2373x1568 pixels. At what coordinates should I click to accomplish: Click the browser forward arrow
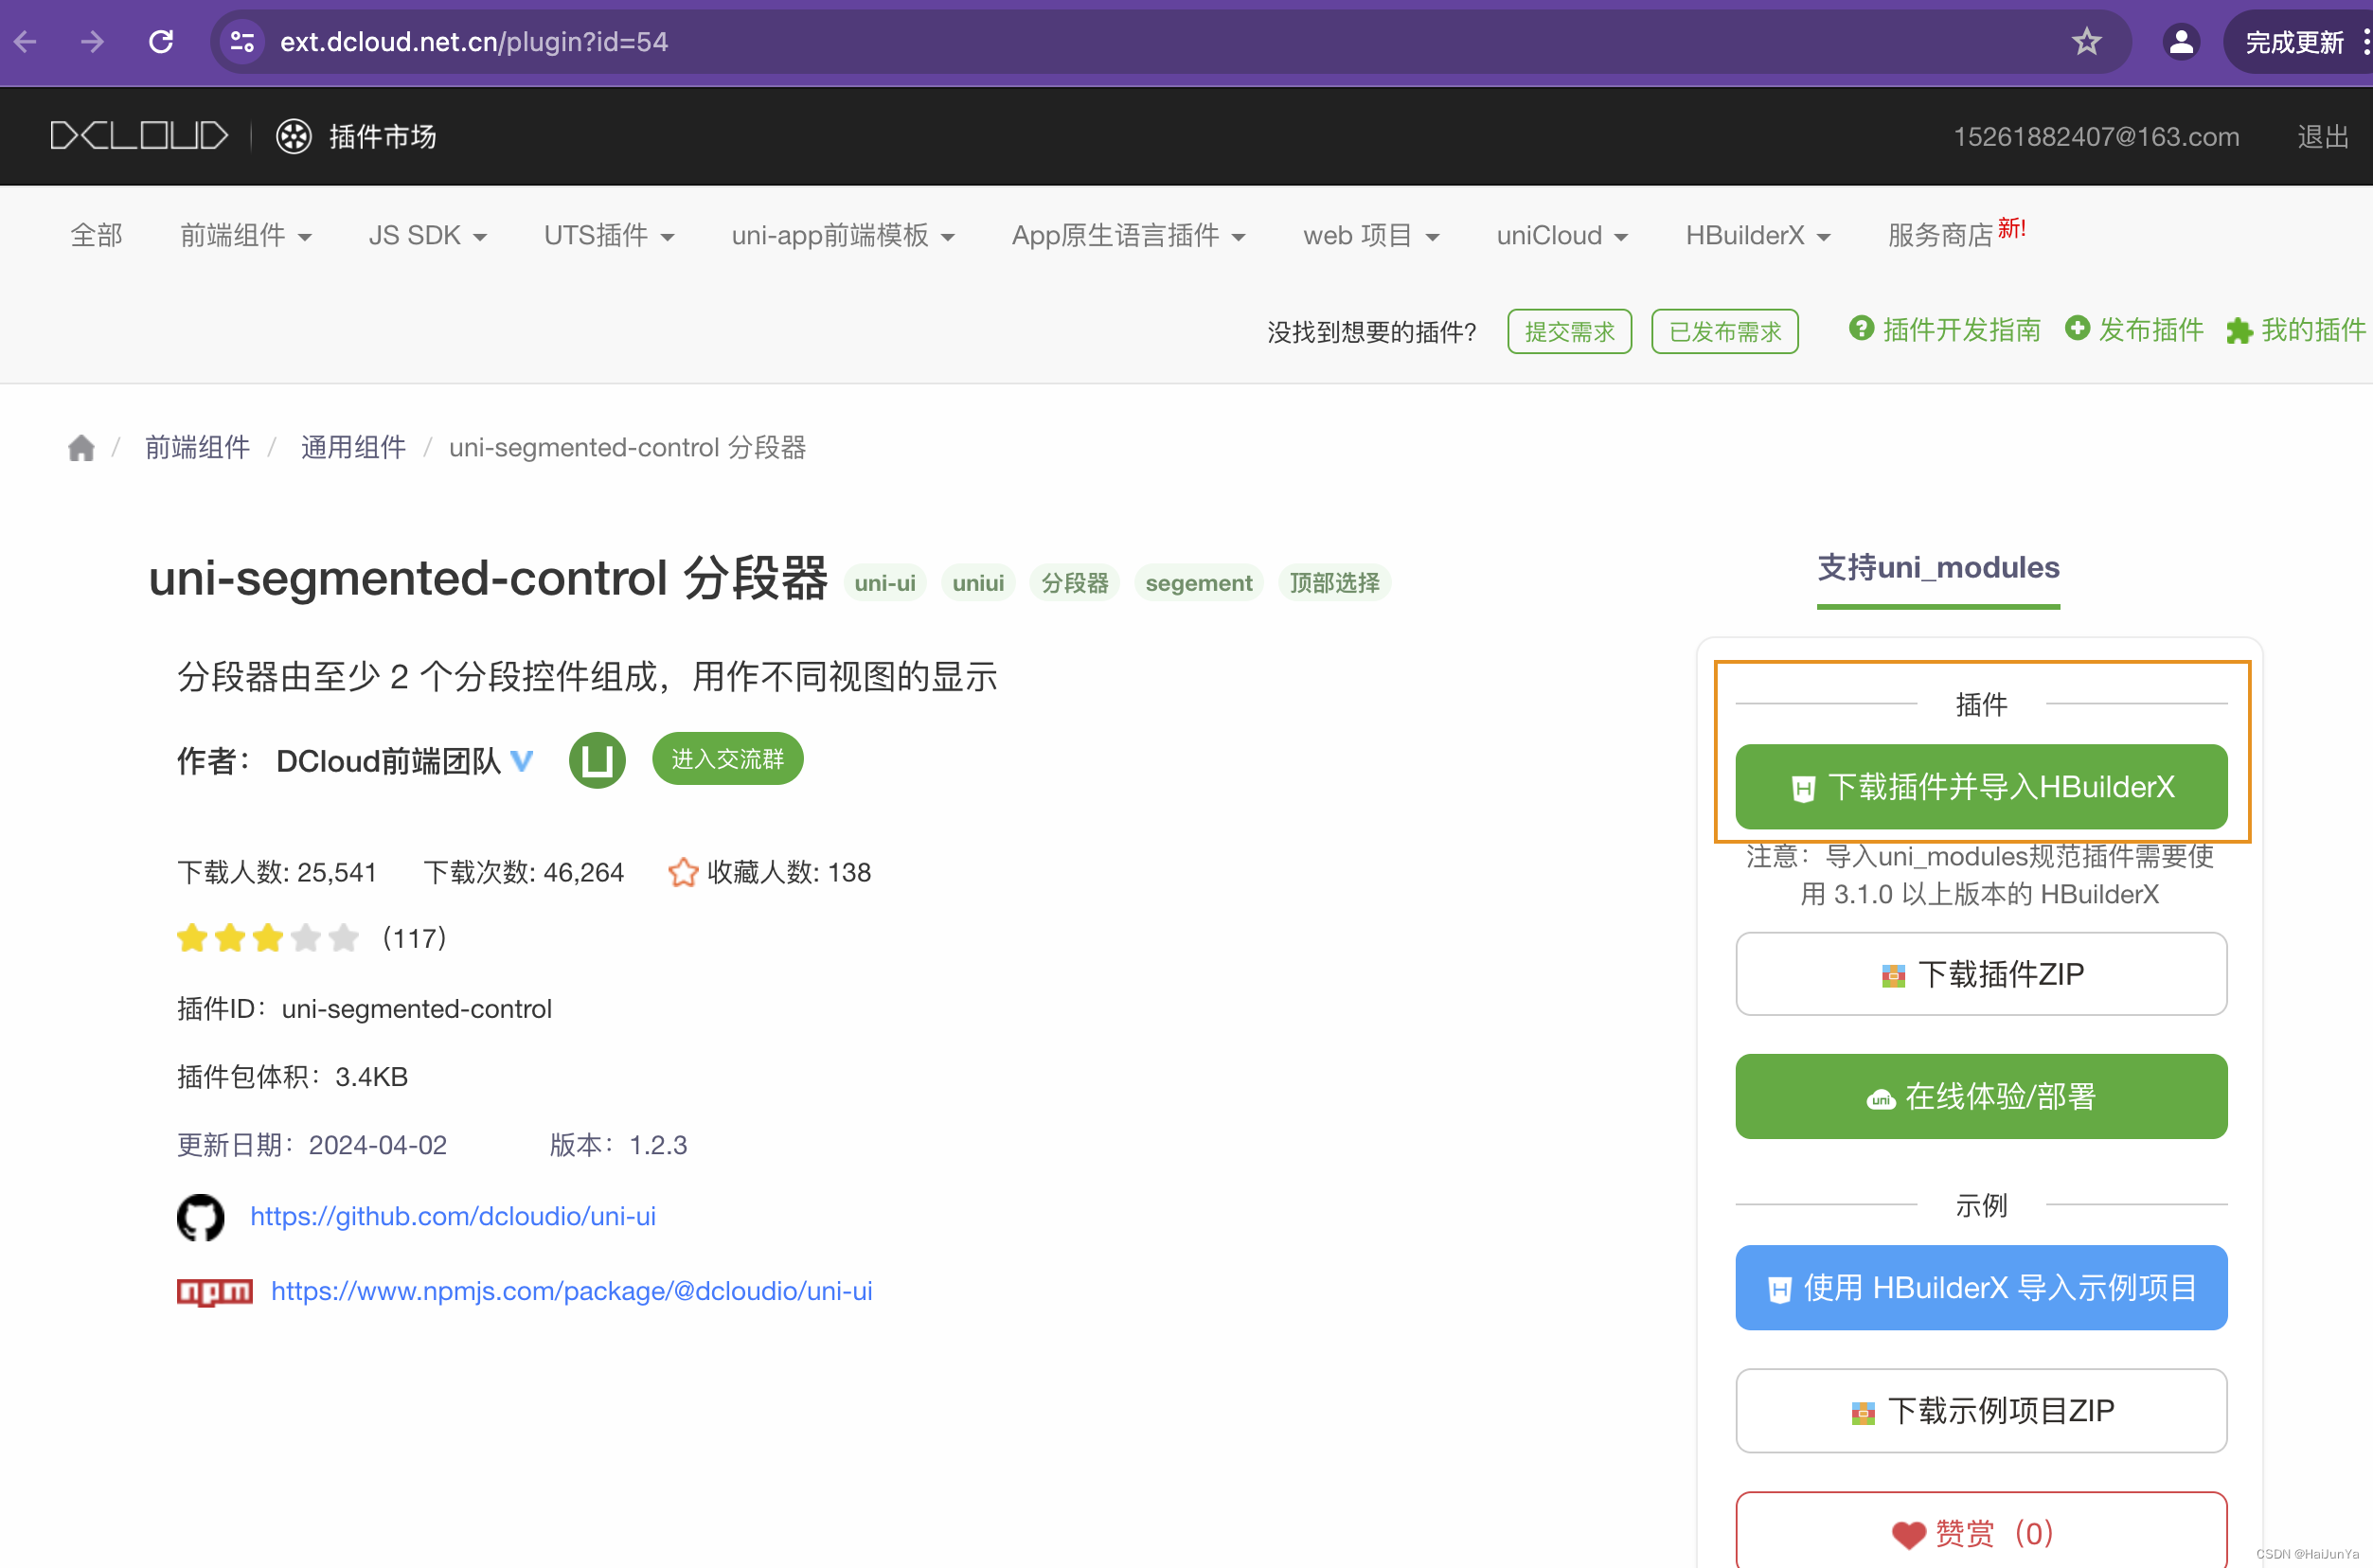pos(92,42)
